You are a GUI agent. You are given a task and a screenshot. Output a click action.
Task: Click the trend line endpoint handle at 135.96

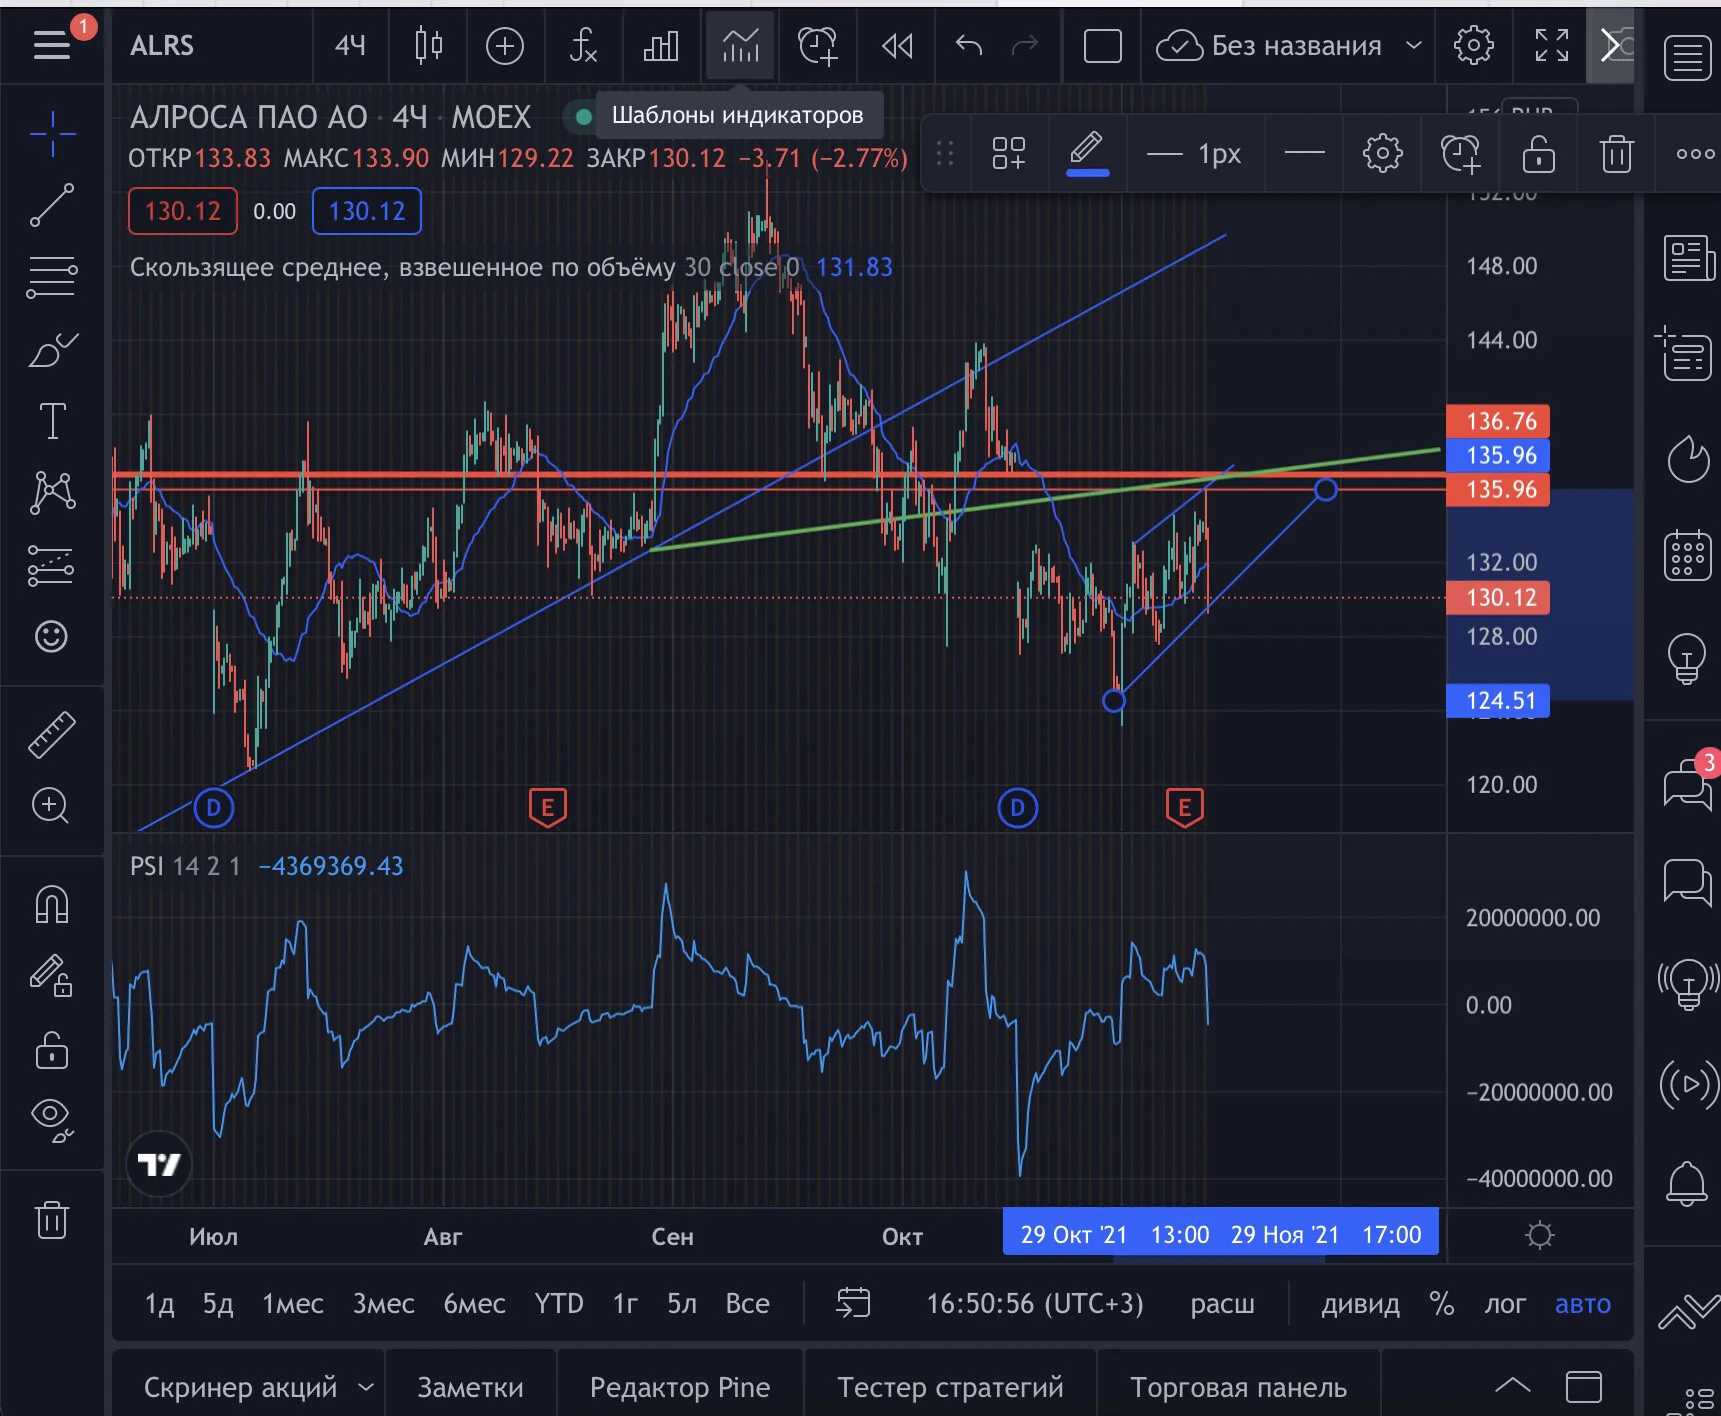tap(1325, 489)
